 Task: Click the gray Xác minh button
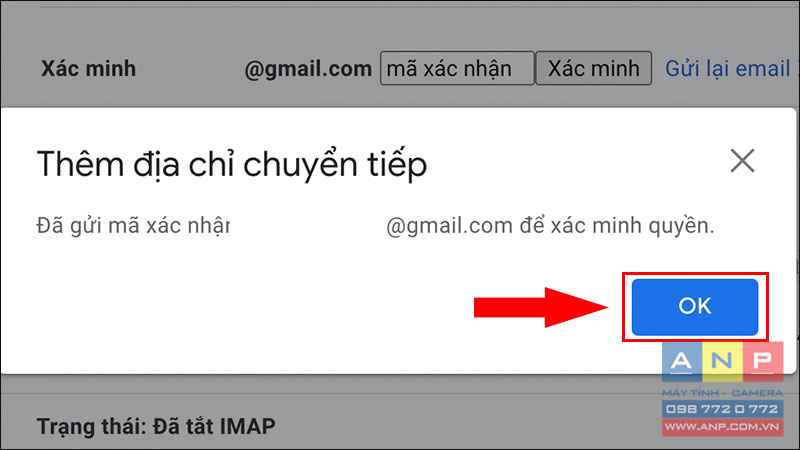(x=593, y=68)
